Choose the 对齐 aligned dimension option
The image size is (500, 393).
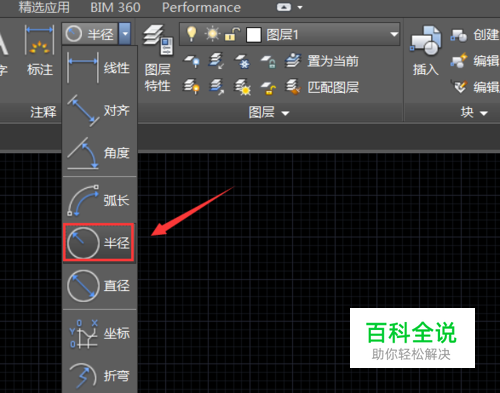(99, 110)
